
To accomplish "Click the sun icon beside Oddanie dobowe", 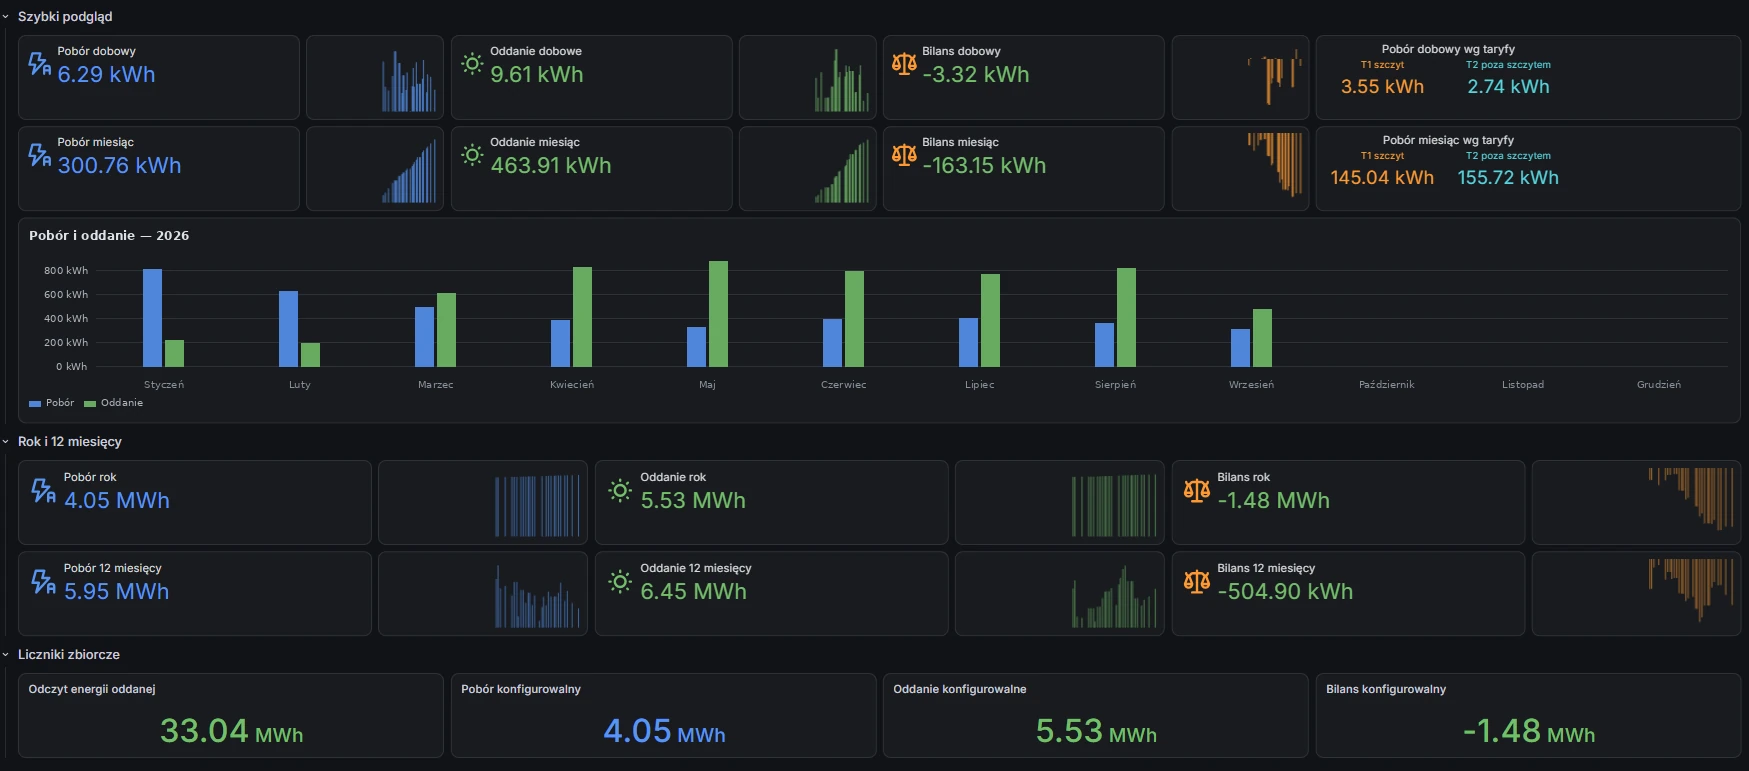I will (472, 64).
